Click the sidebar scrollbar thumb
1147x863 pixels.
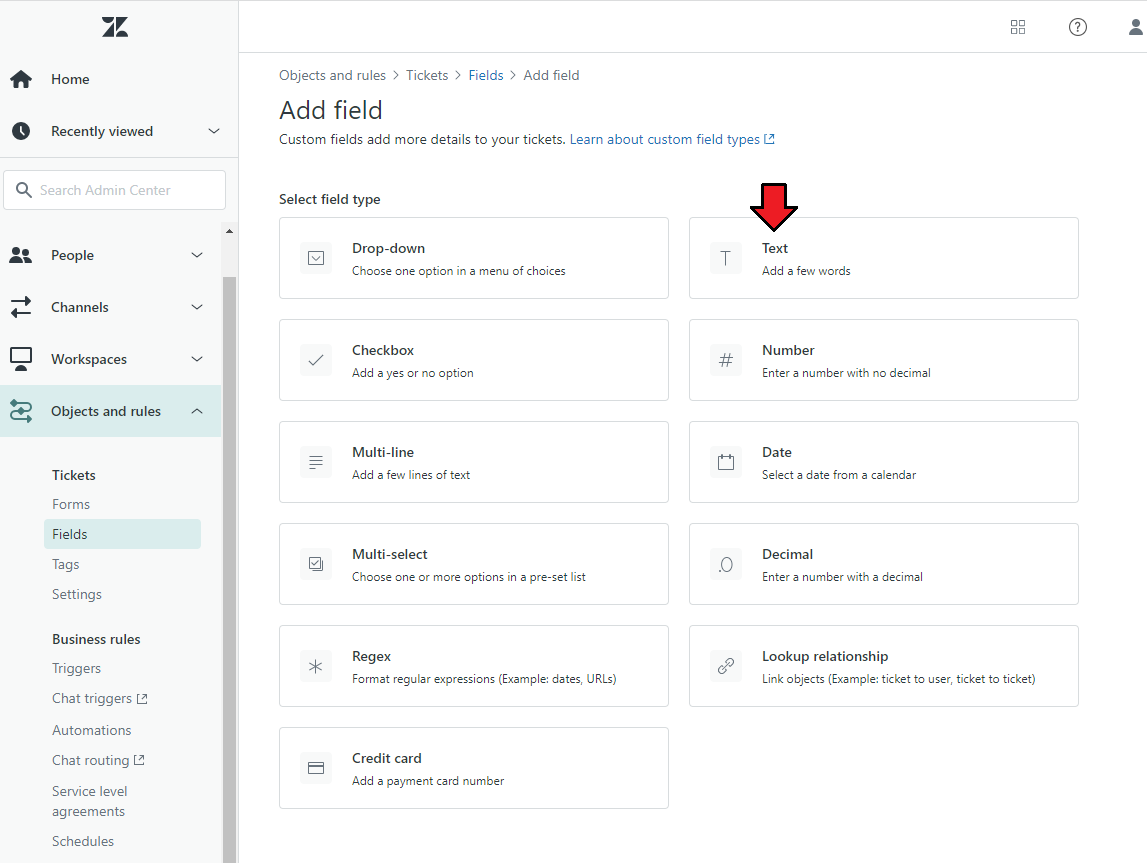[229, 570]
